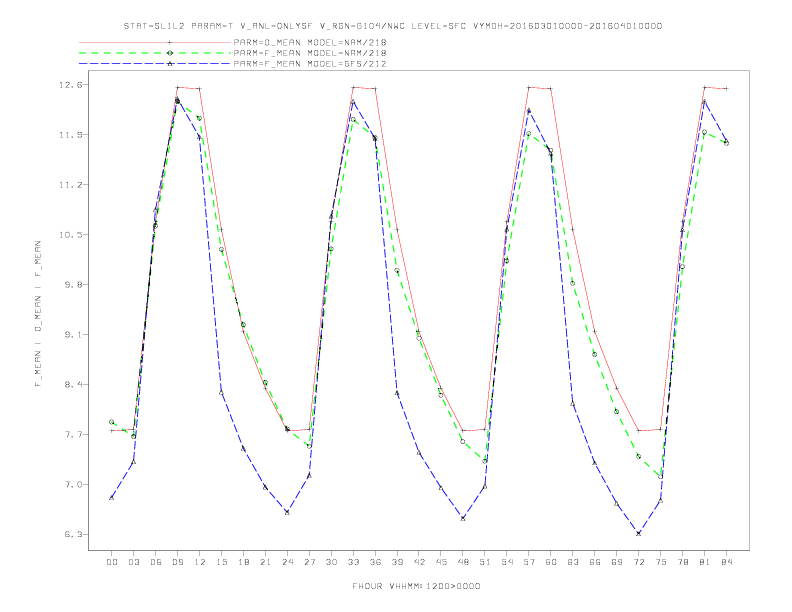Click the x-axis tick label 06
The height and width of the screenshot is (612, 792).
pyautogui.click(x=156, y=562)
